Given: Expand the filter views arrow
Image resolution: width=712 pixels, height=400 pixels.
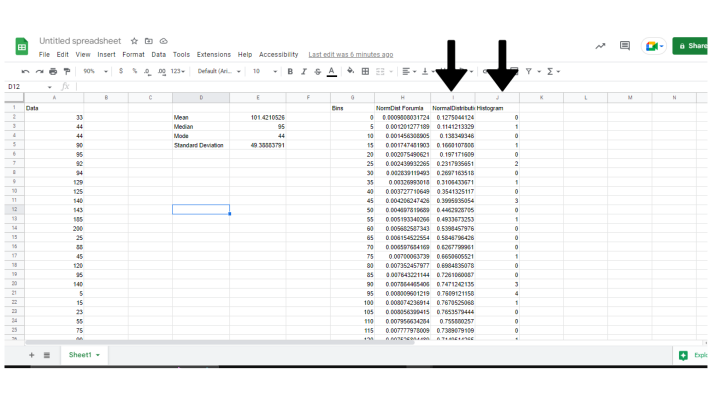Looking at the screenshot, I should tap(539, 71).
